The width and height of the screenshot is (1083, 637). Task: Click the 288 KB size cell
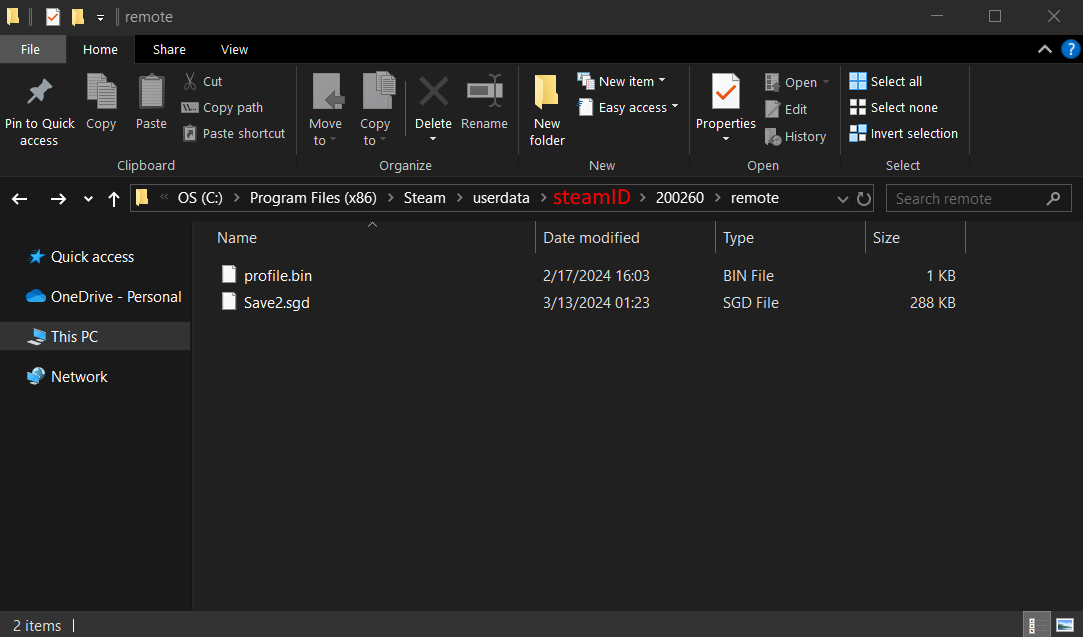(932, 303)
